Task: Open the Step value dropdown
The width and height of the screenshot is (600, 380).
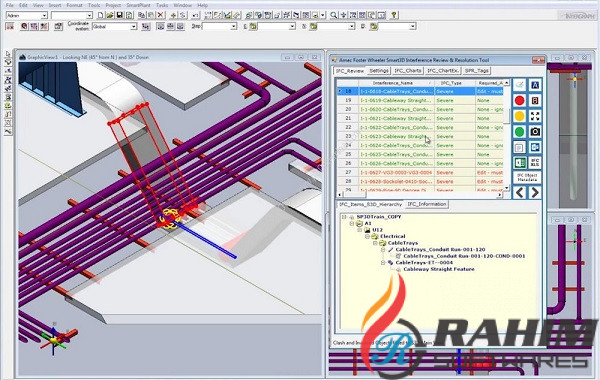Action: (x=233, y=26)
